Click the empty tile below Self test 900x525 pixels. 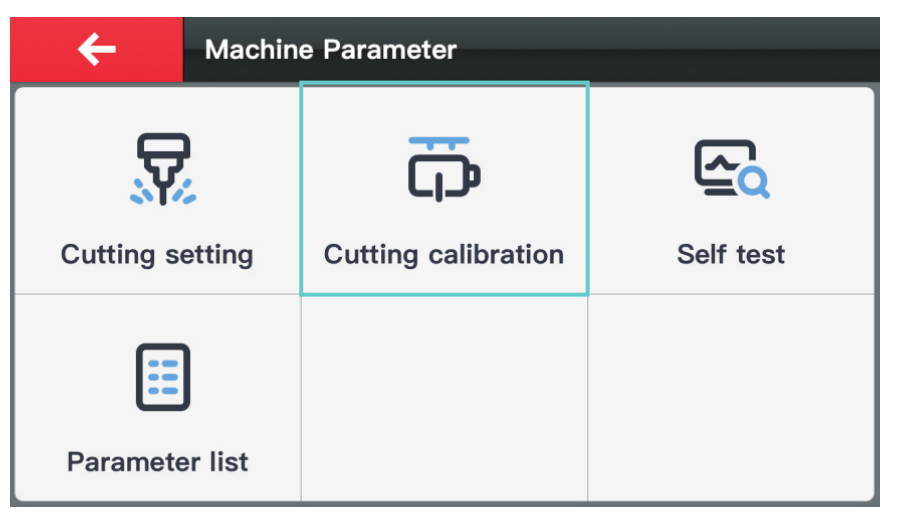(x=731, y=398)
